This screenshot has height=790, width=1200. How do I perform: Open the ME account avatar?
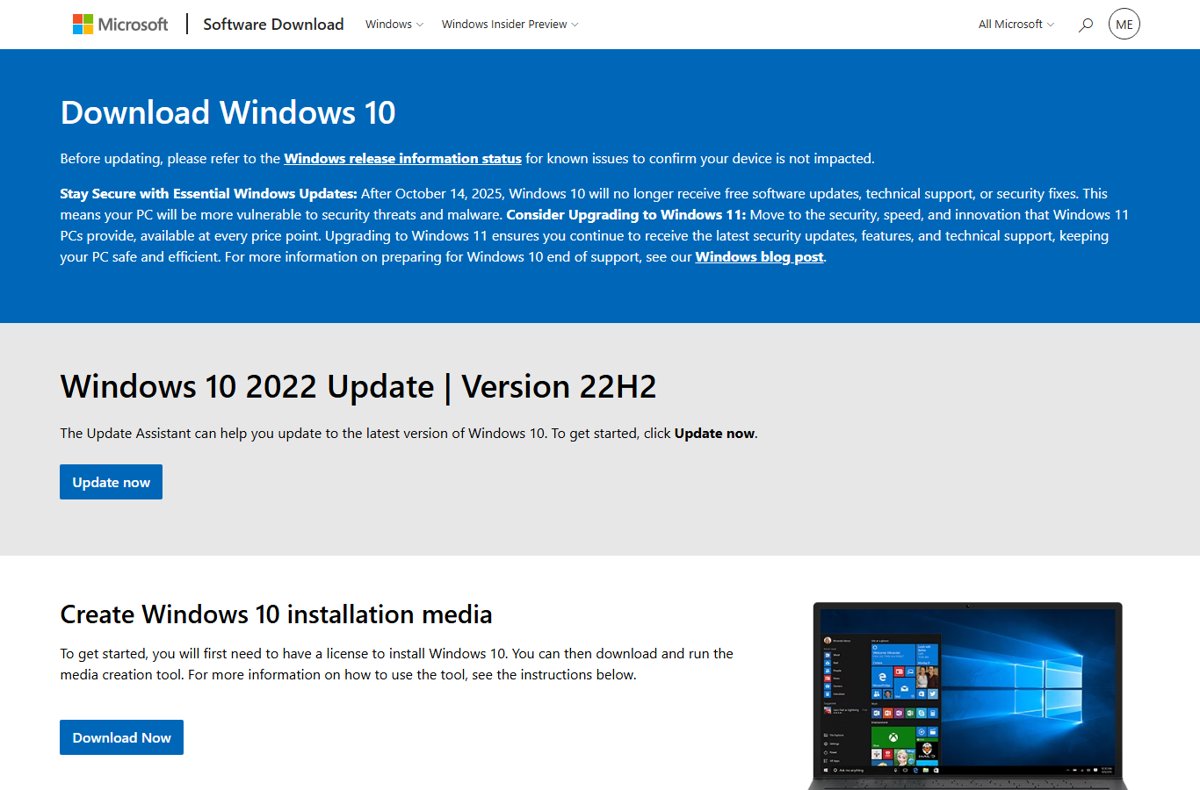1124,24
